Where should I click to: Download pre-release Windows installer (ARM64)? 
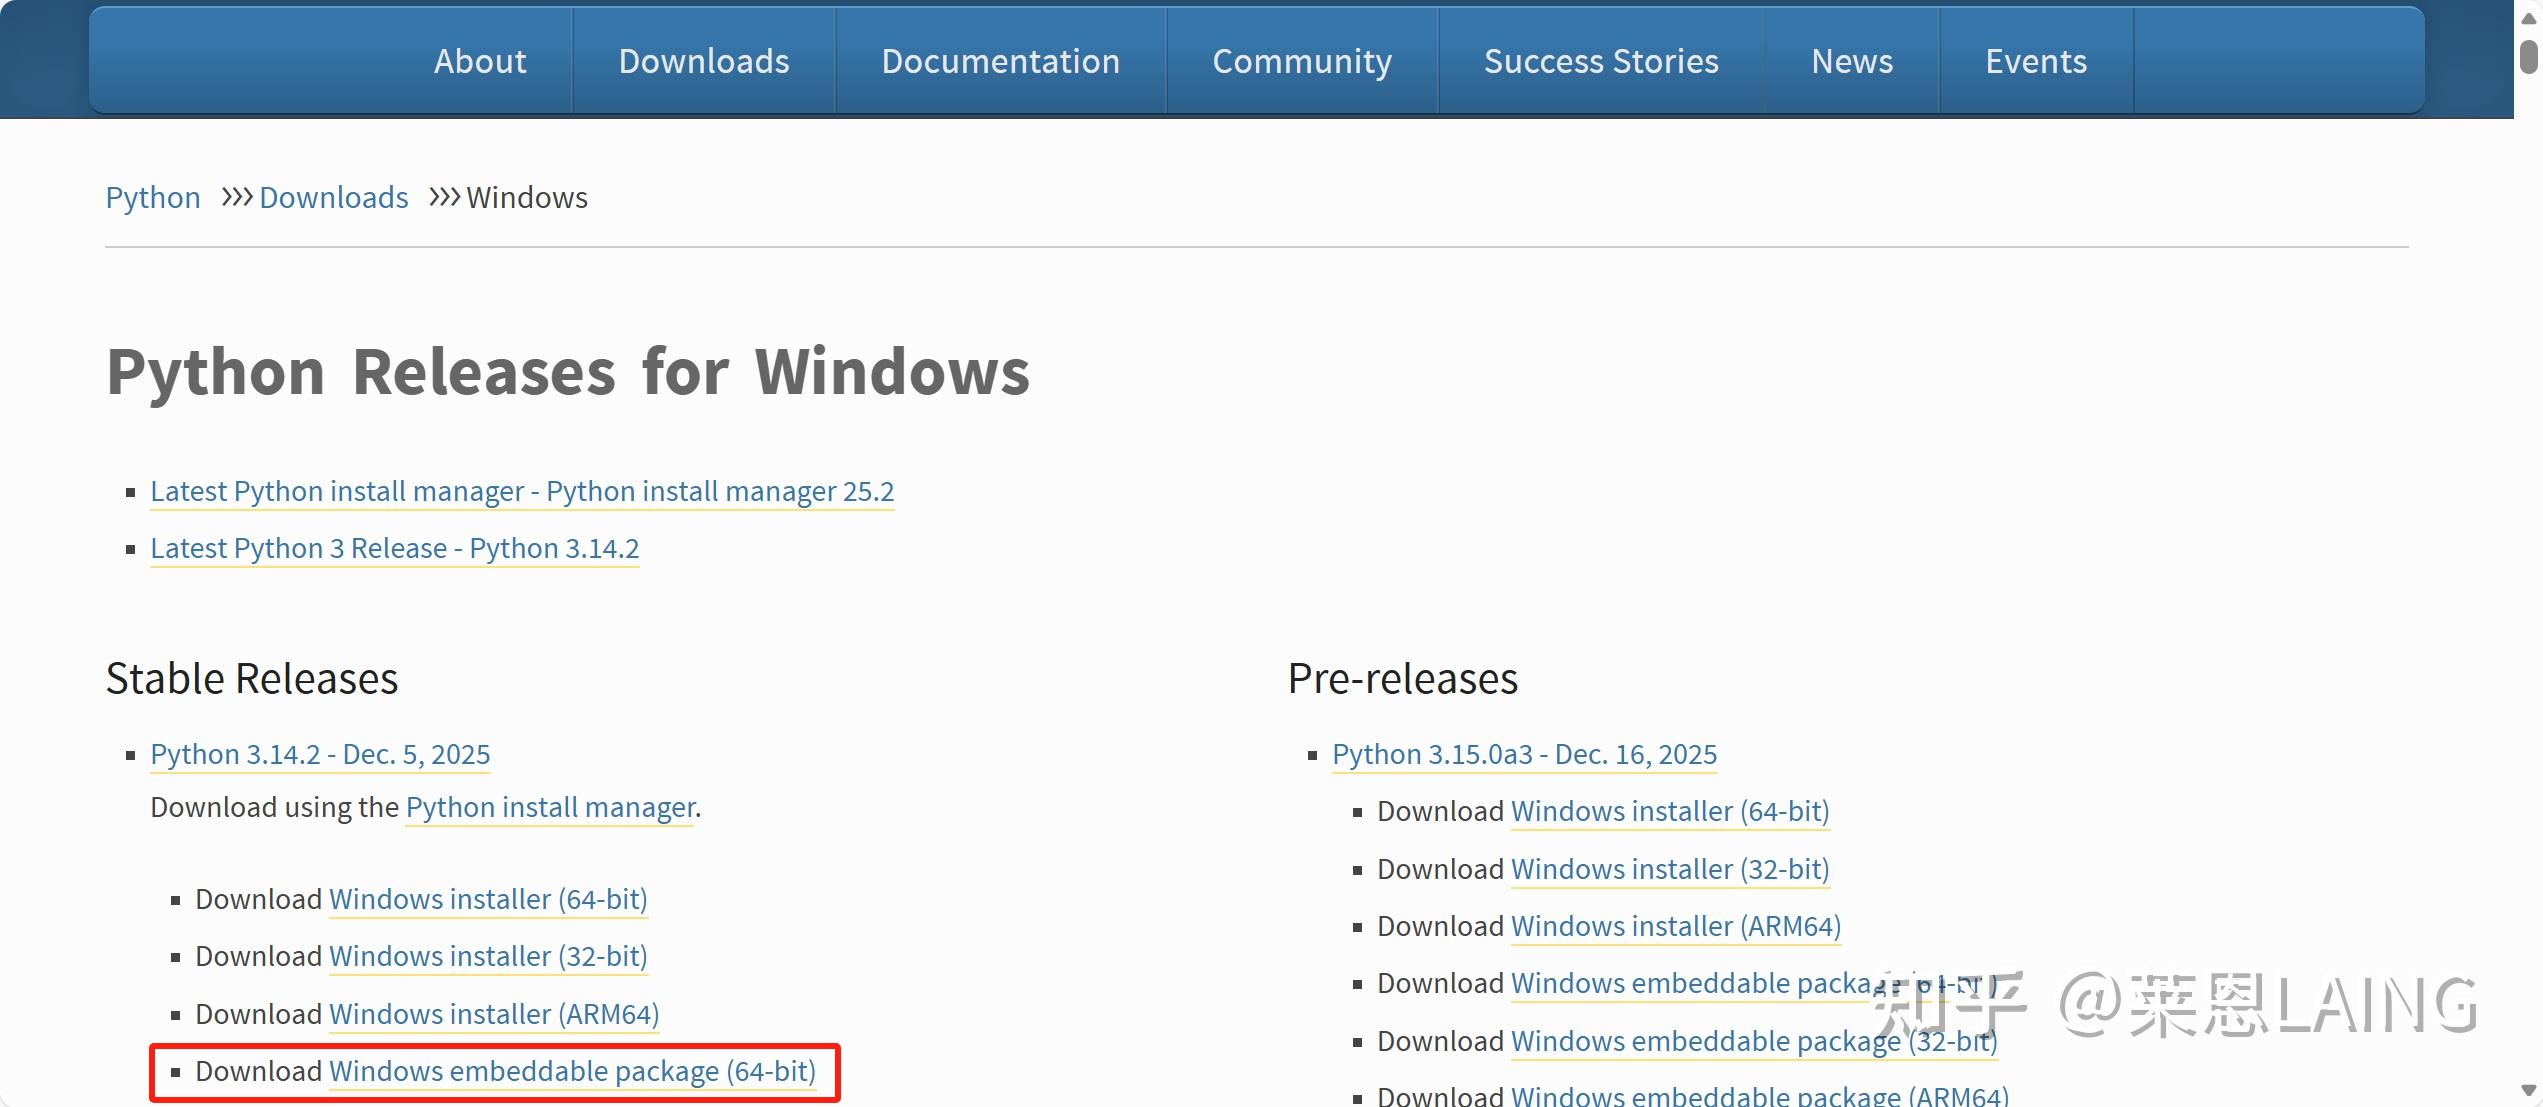click(1675, 927)
